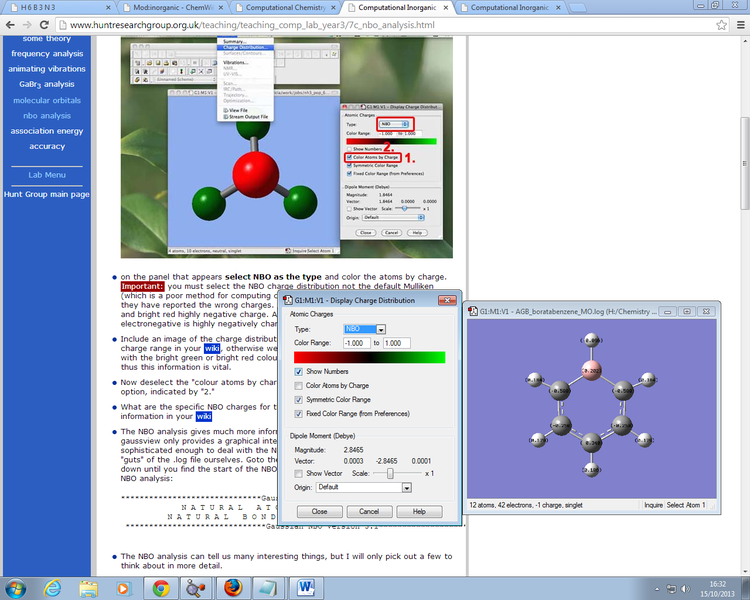Open the Windows Start menu

[x=15, y=588]
